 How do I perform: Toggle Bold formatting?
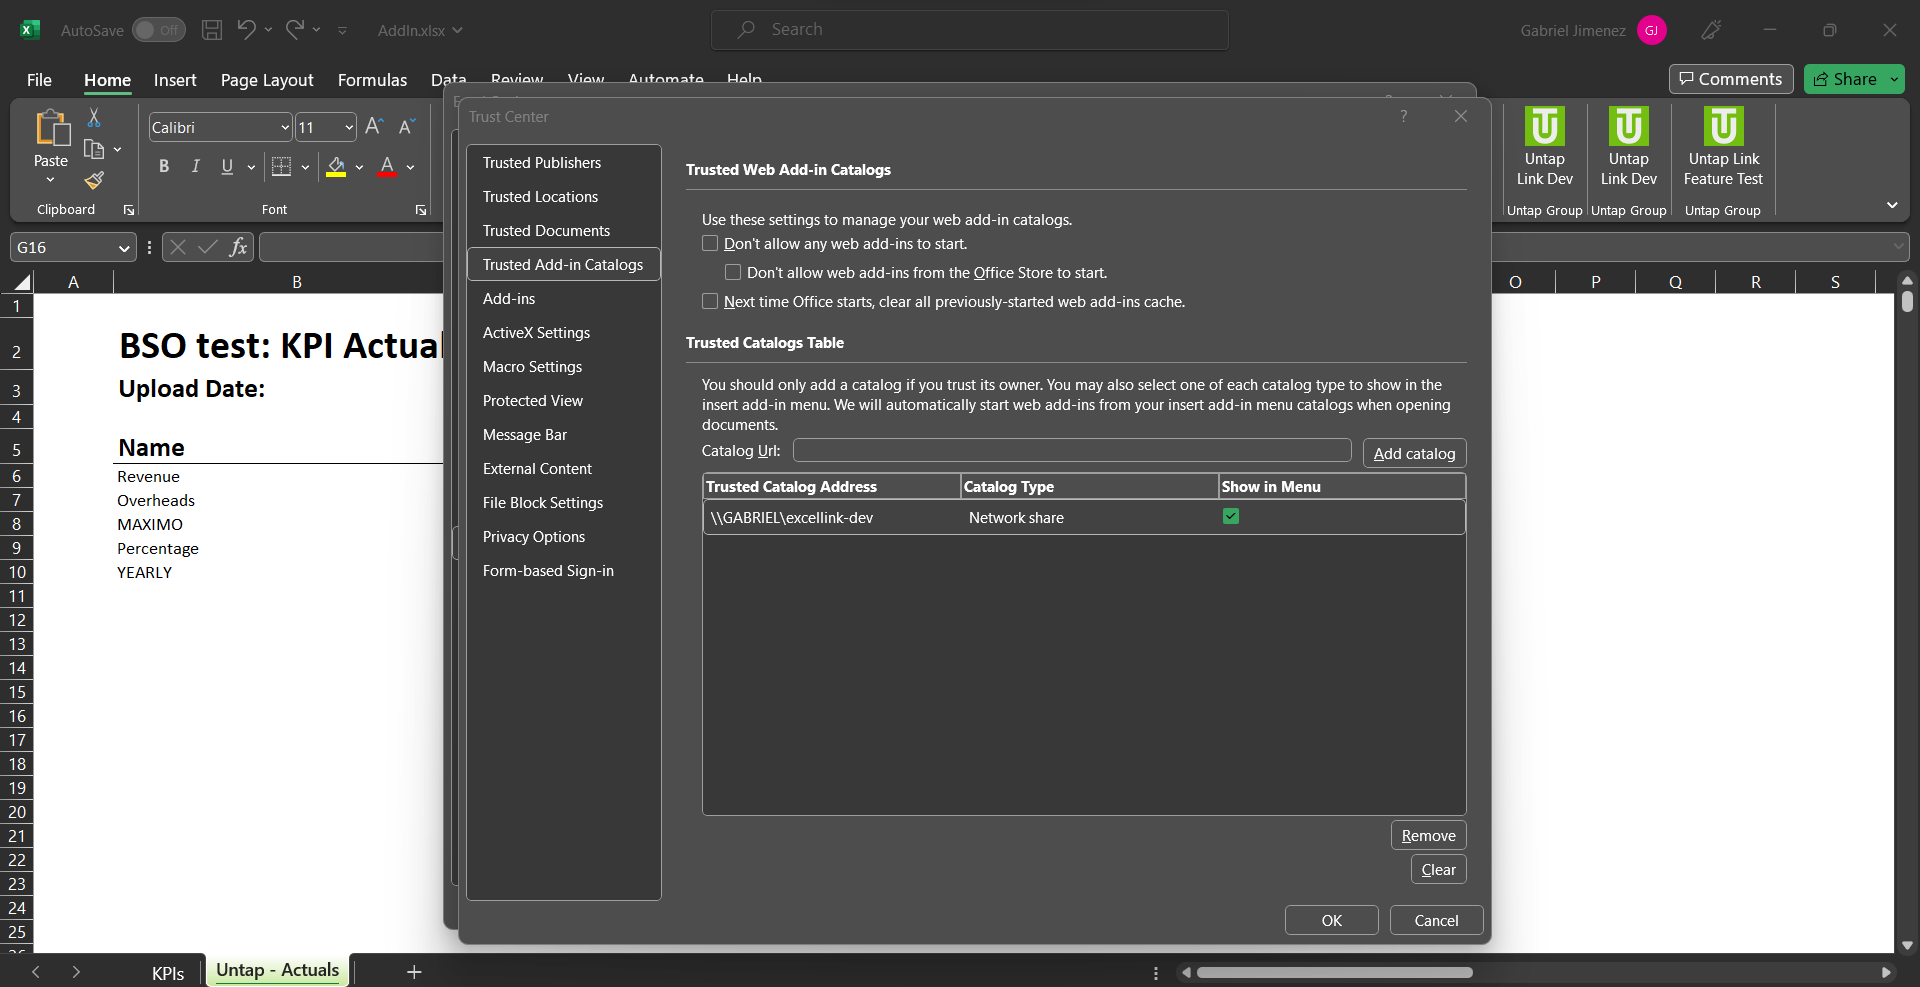coord(164,167)
